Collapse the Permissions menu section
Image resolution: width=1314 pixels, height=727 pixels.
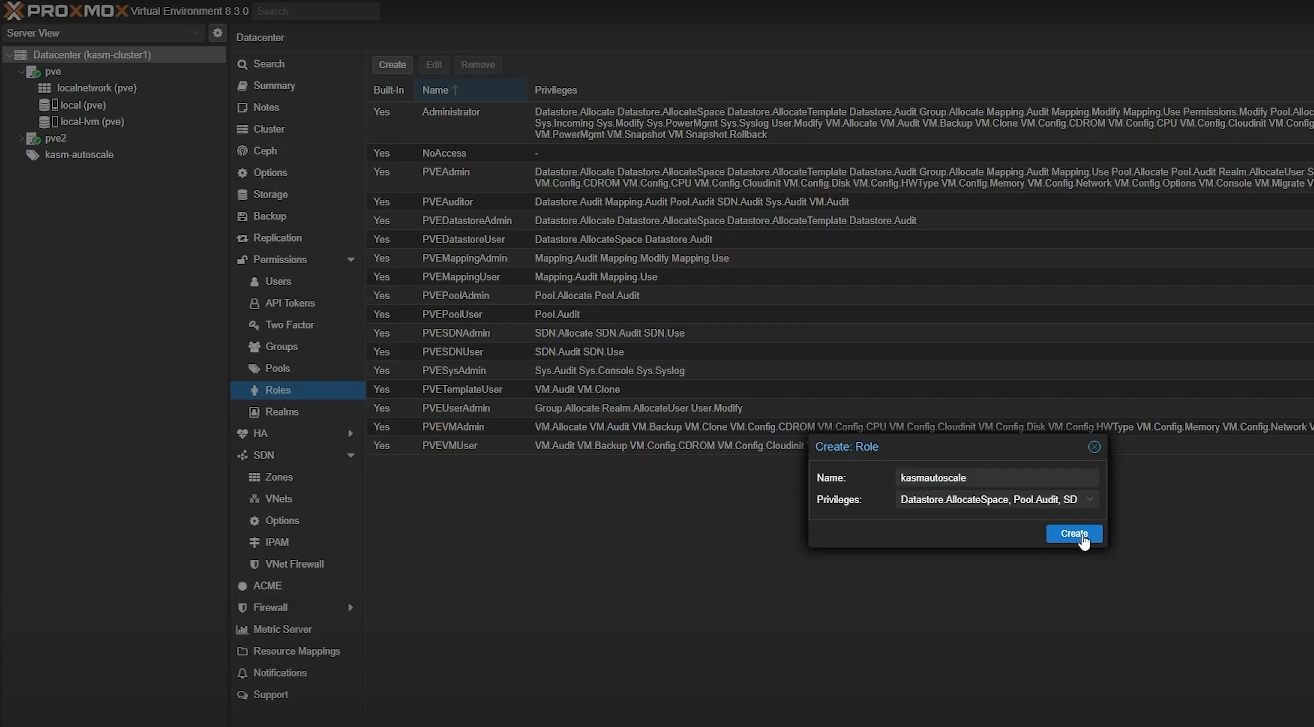[350, 260]
